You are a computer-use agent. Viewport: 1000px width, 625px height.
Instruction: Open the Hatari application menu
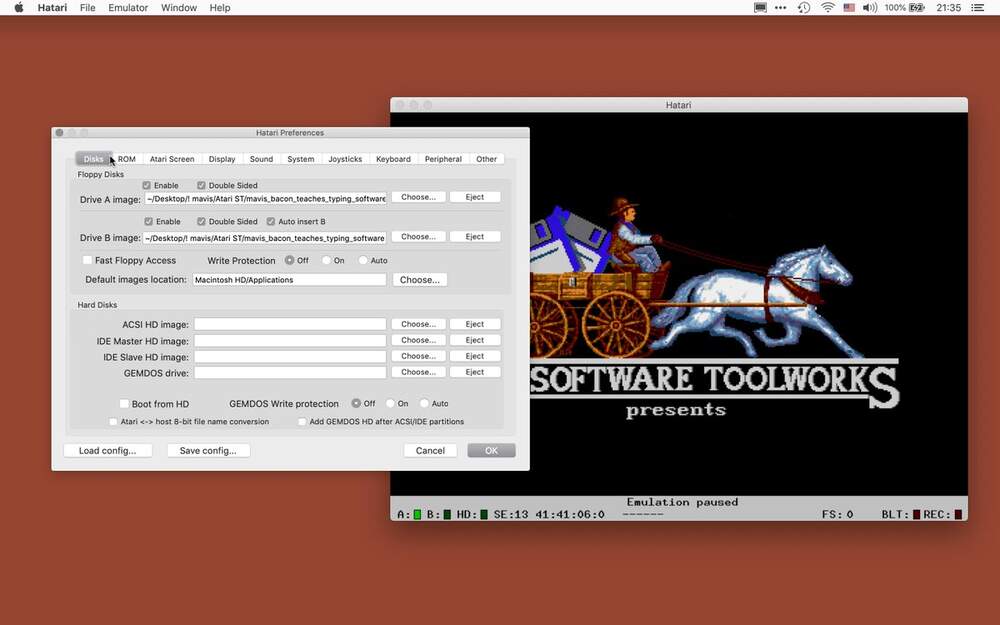52,8
